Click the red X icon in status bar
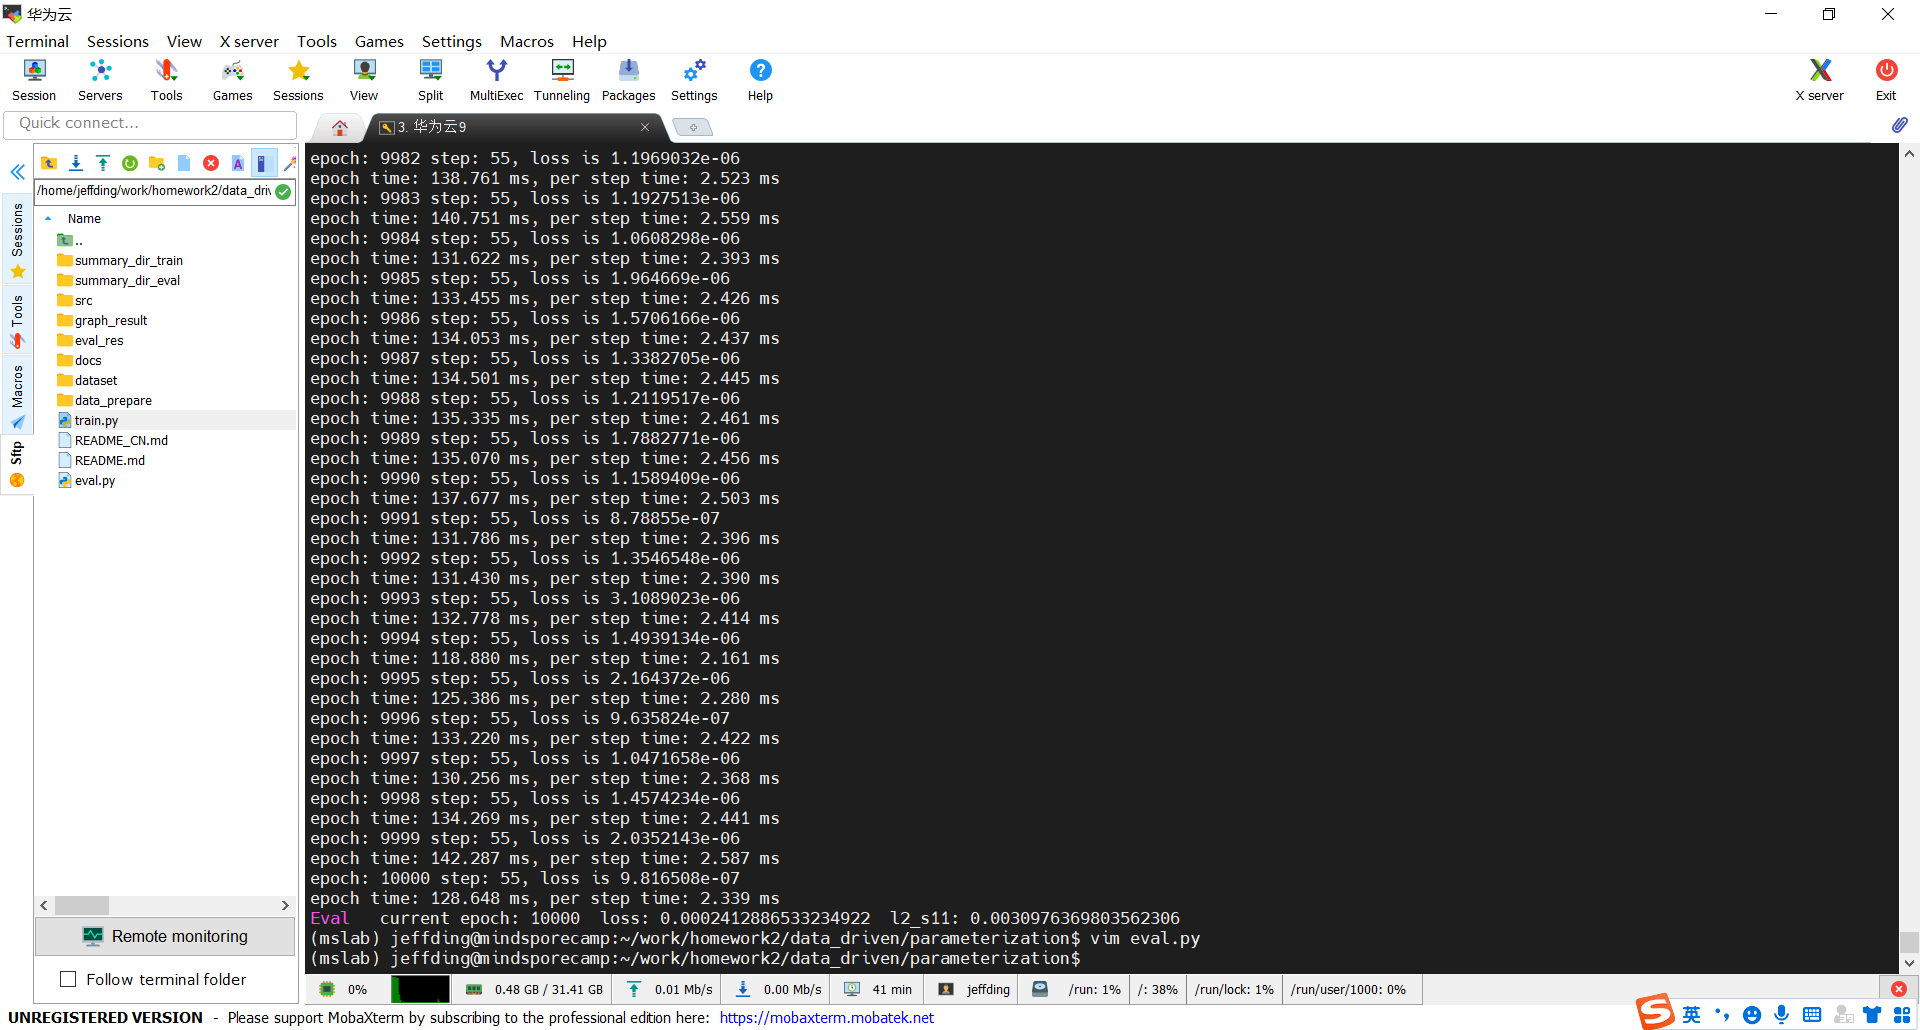 coord(1899,989)
